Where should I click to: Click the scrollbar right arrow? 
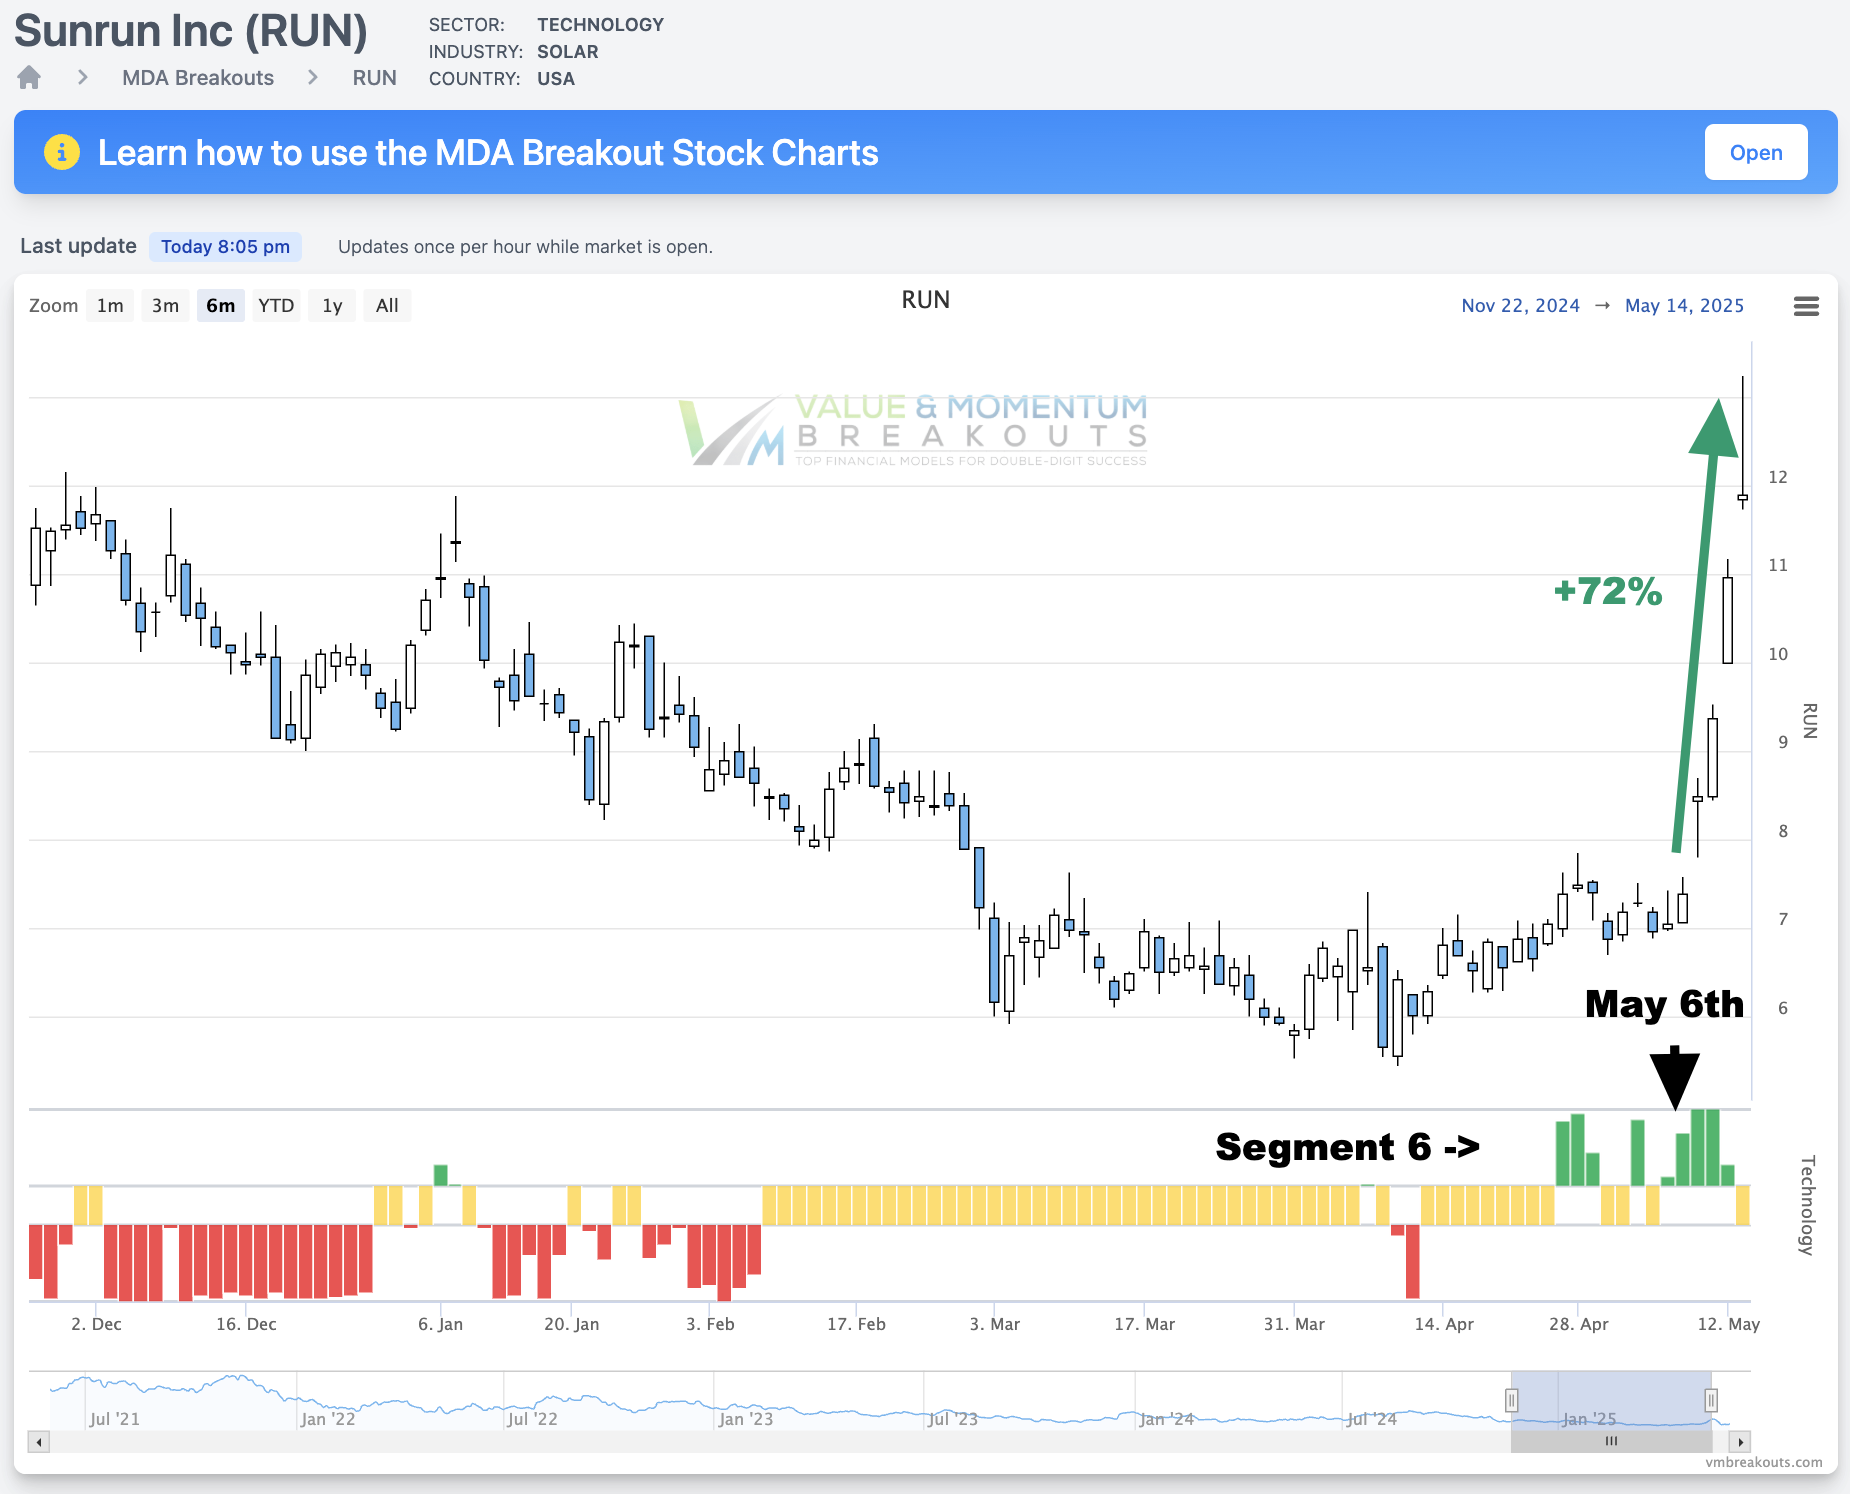[x=1740, y=1441]
